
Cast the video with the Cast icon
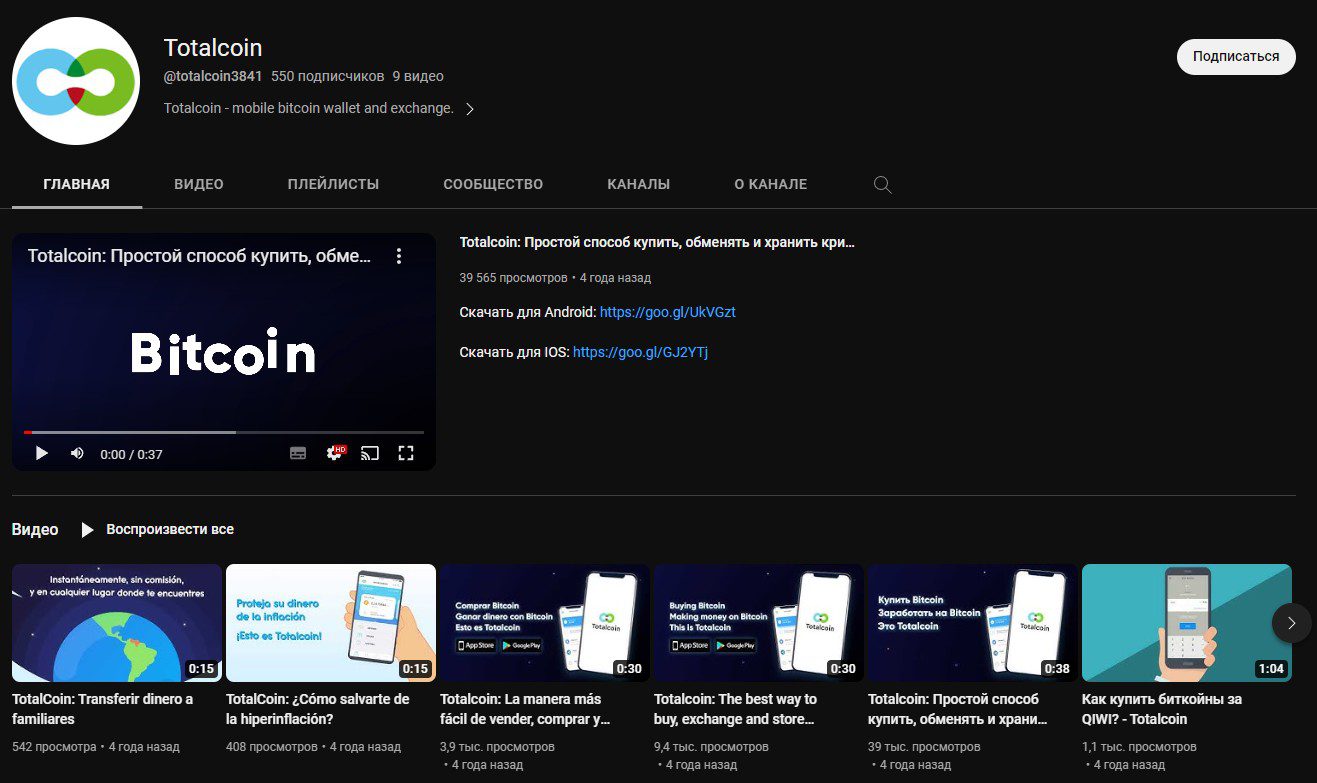click(x=370, y=453)
